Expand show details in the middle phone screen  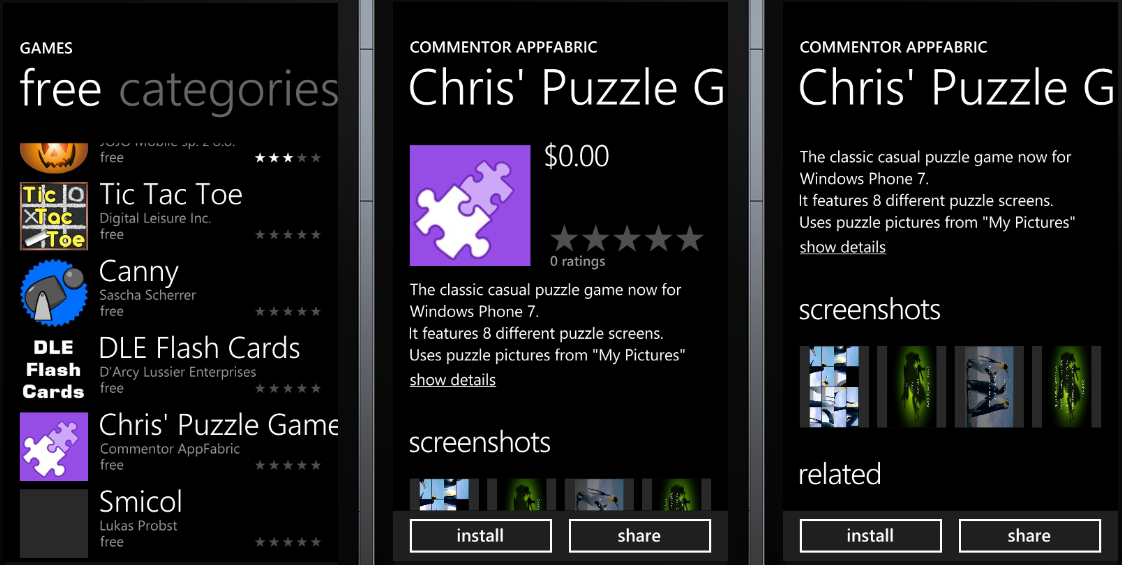tap(452, 380)
